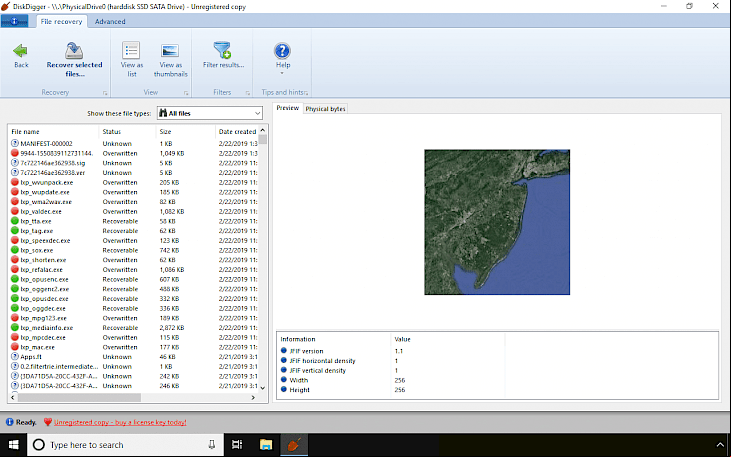Click the unknown status icon for Apps.ft
This screenshot has width=731, height=457.
(14, 357)
